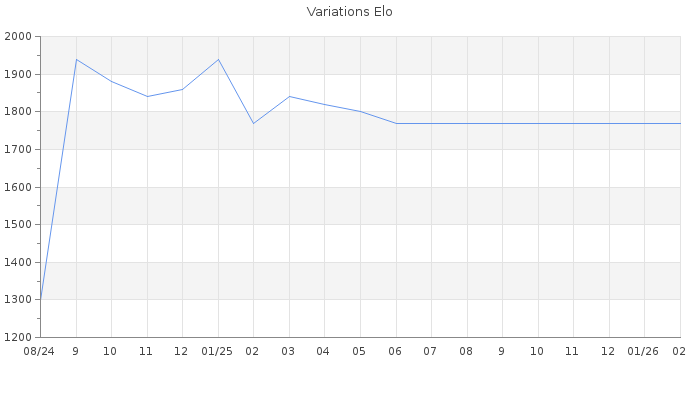Click the line point where the flat segment begins at 06
Screen dimensions: 700x400
(x=396, y=123)
